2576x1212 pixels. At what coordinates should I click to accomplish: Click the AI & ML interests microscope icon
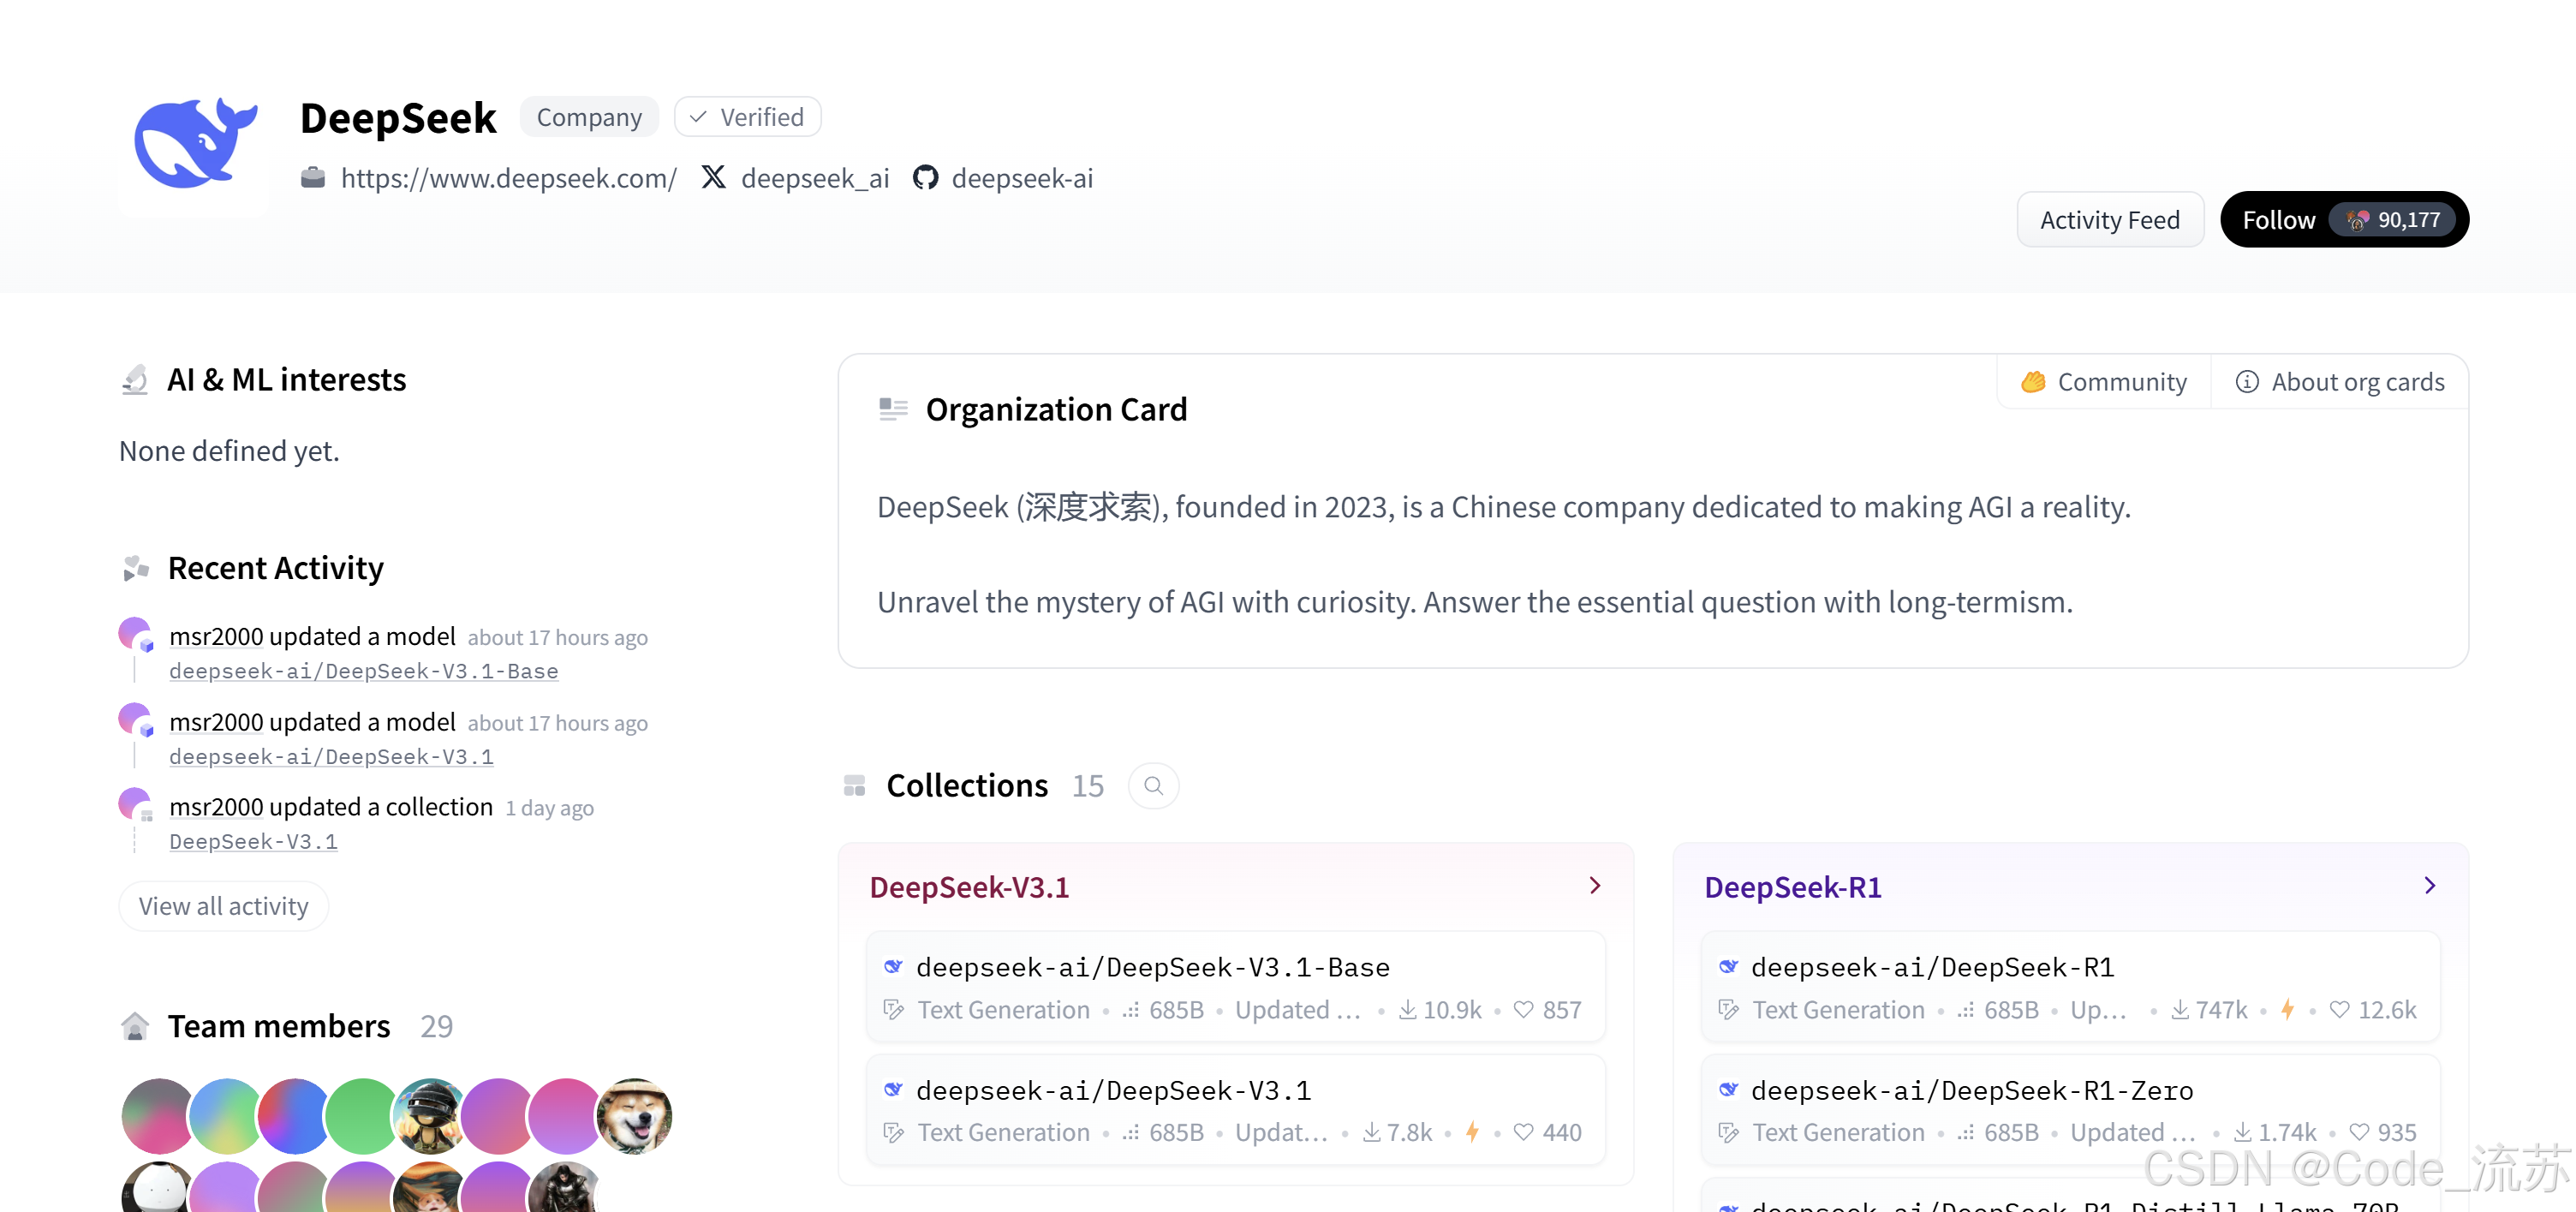point(135,380)
